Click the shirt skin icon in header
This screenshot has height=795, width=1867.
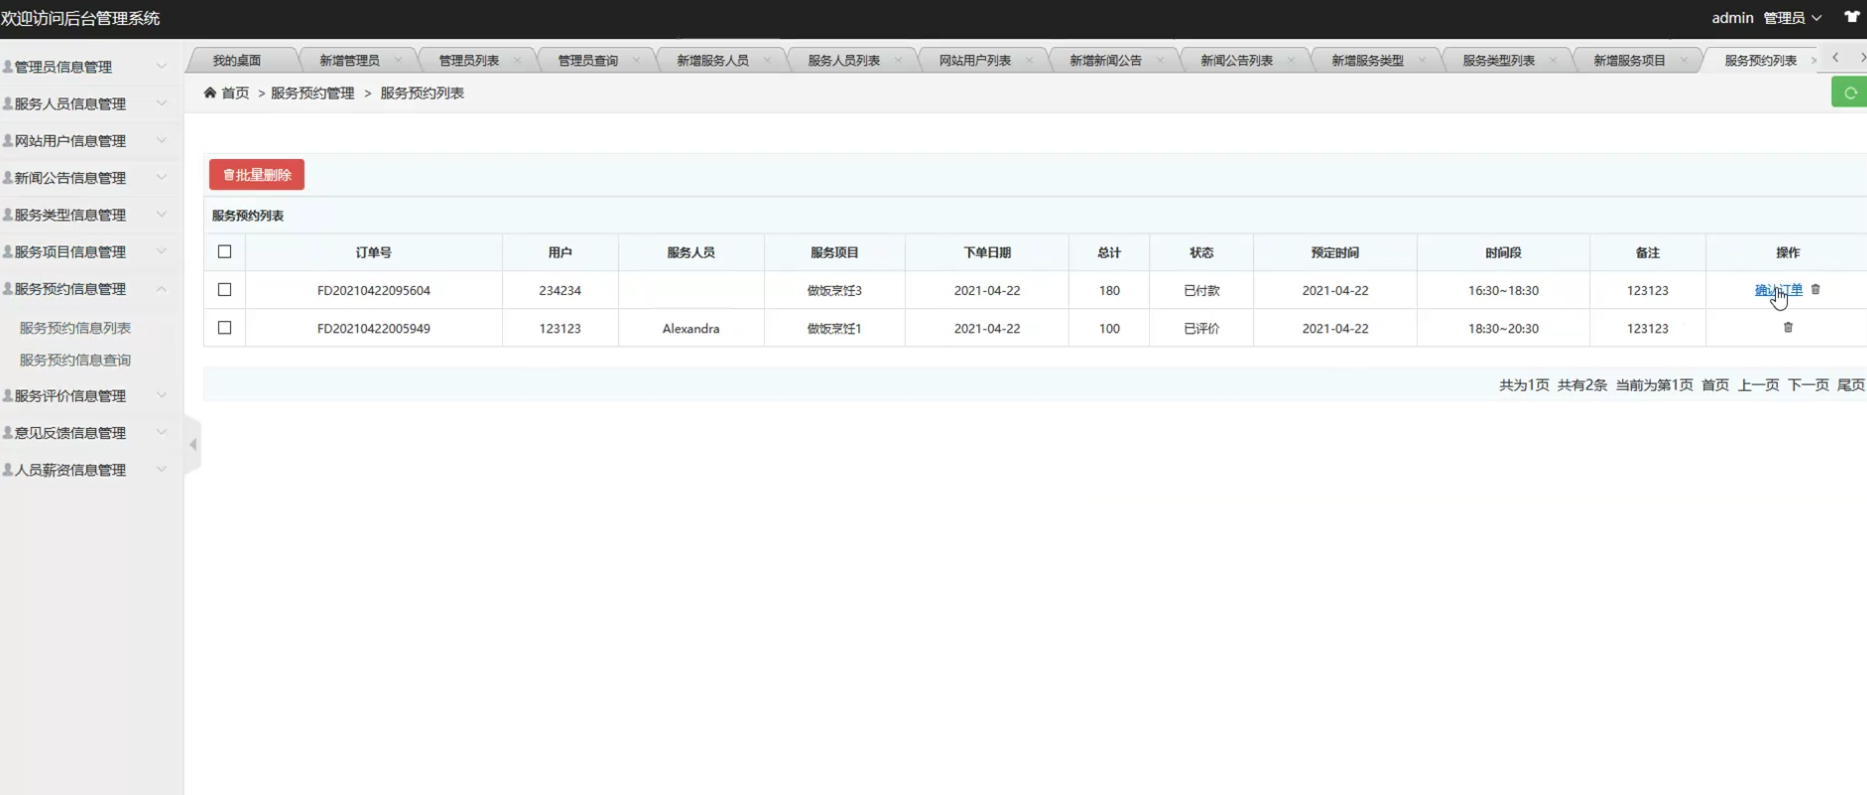point(1852,17)
